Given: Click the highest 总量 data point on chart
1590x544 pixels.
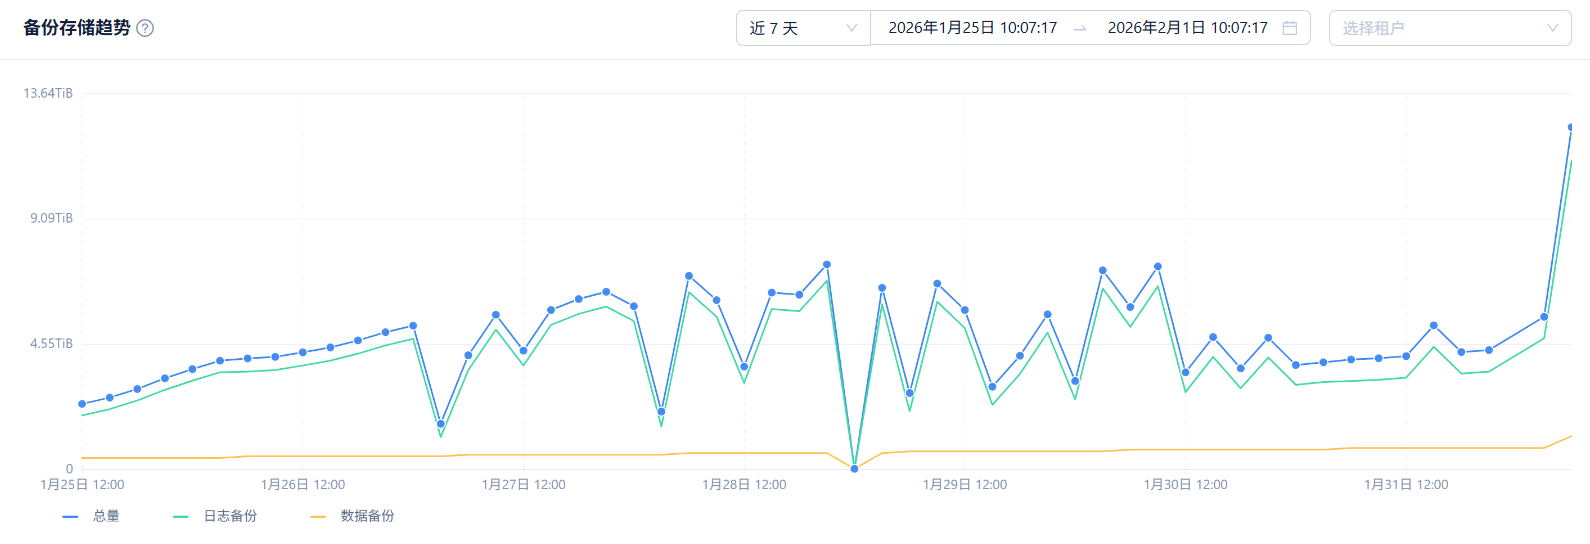Looking at the screenshot, I should (1571, 128).
